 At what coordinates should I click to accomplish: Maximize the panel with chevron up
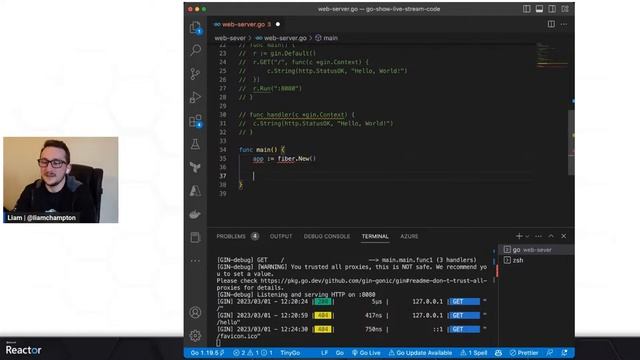[x=551, y=236]
